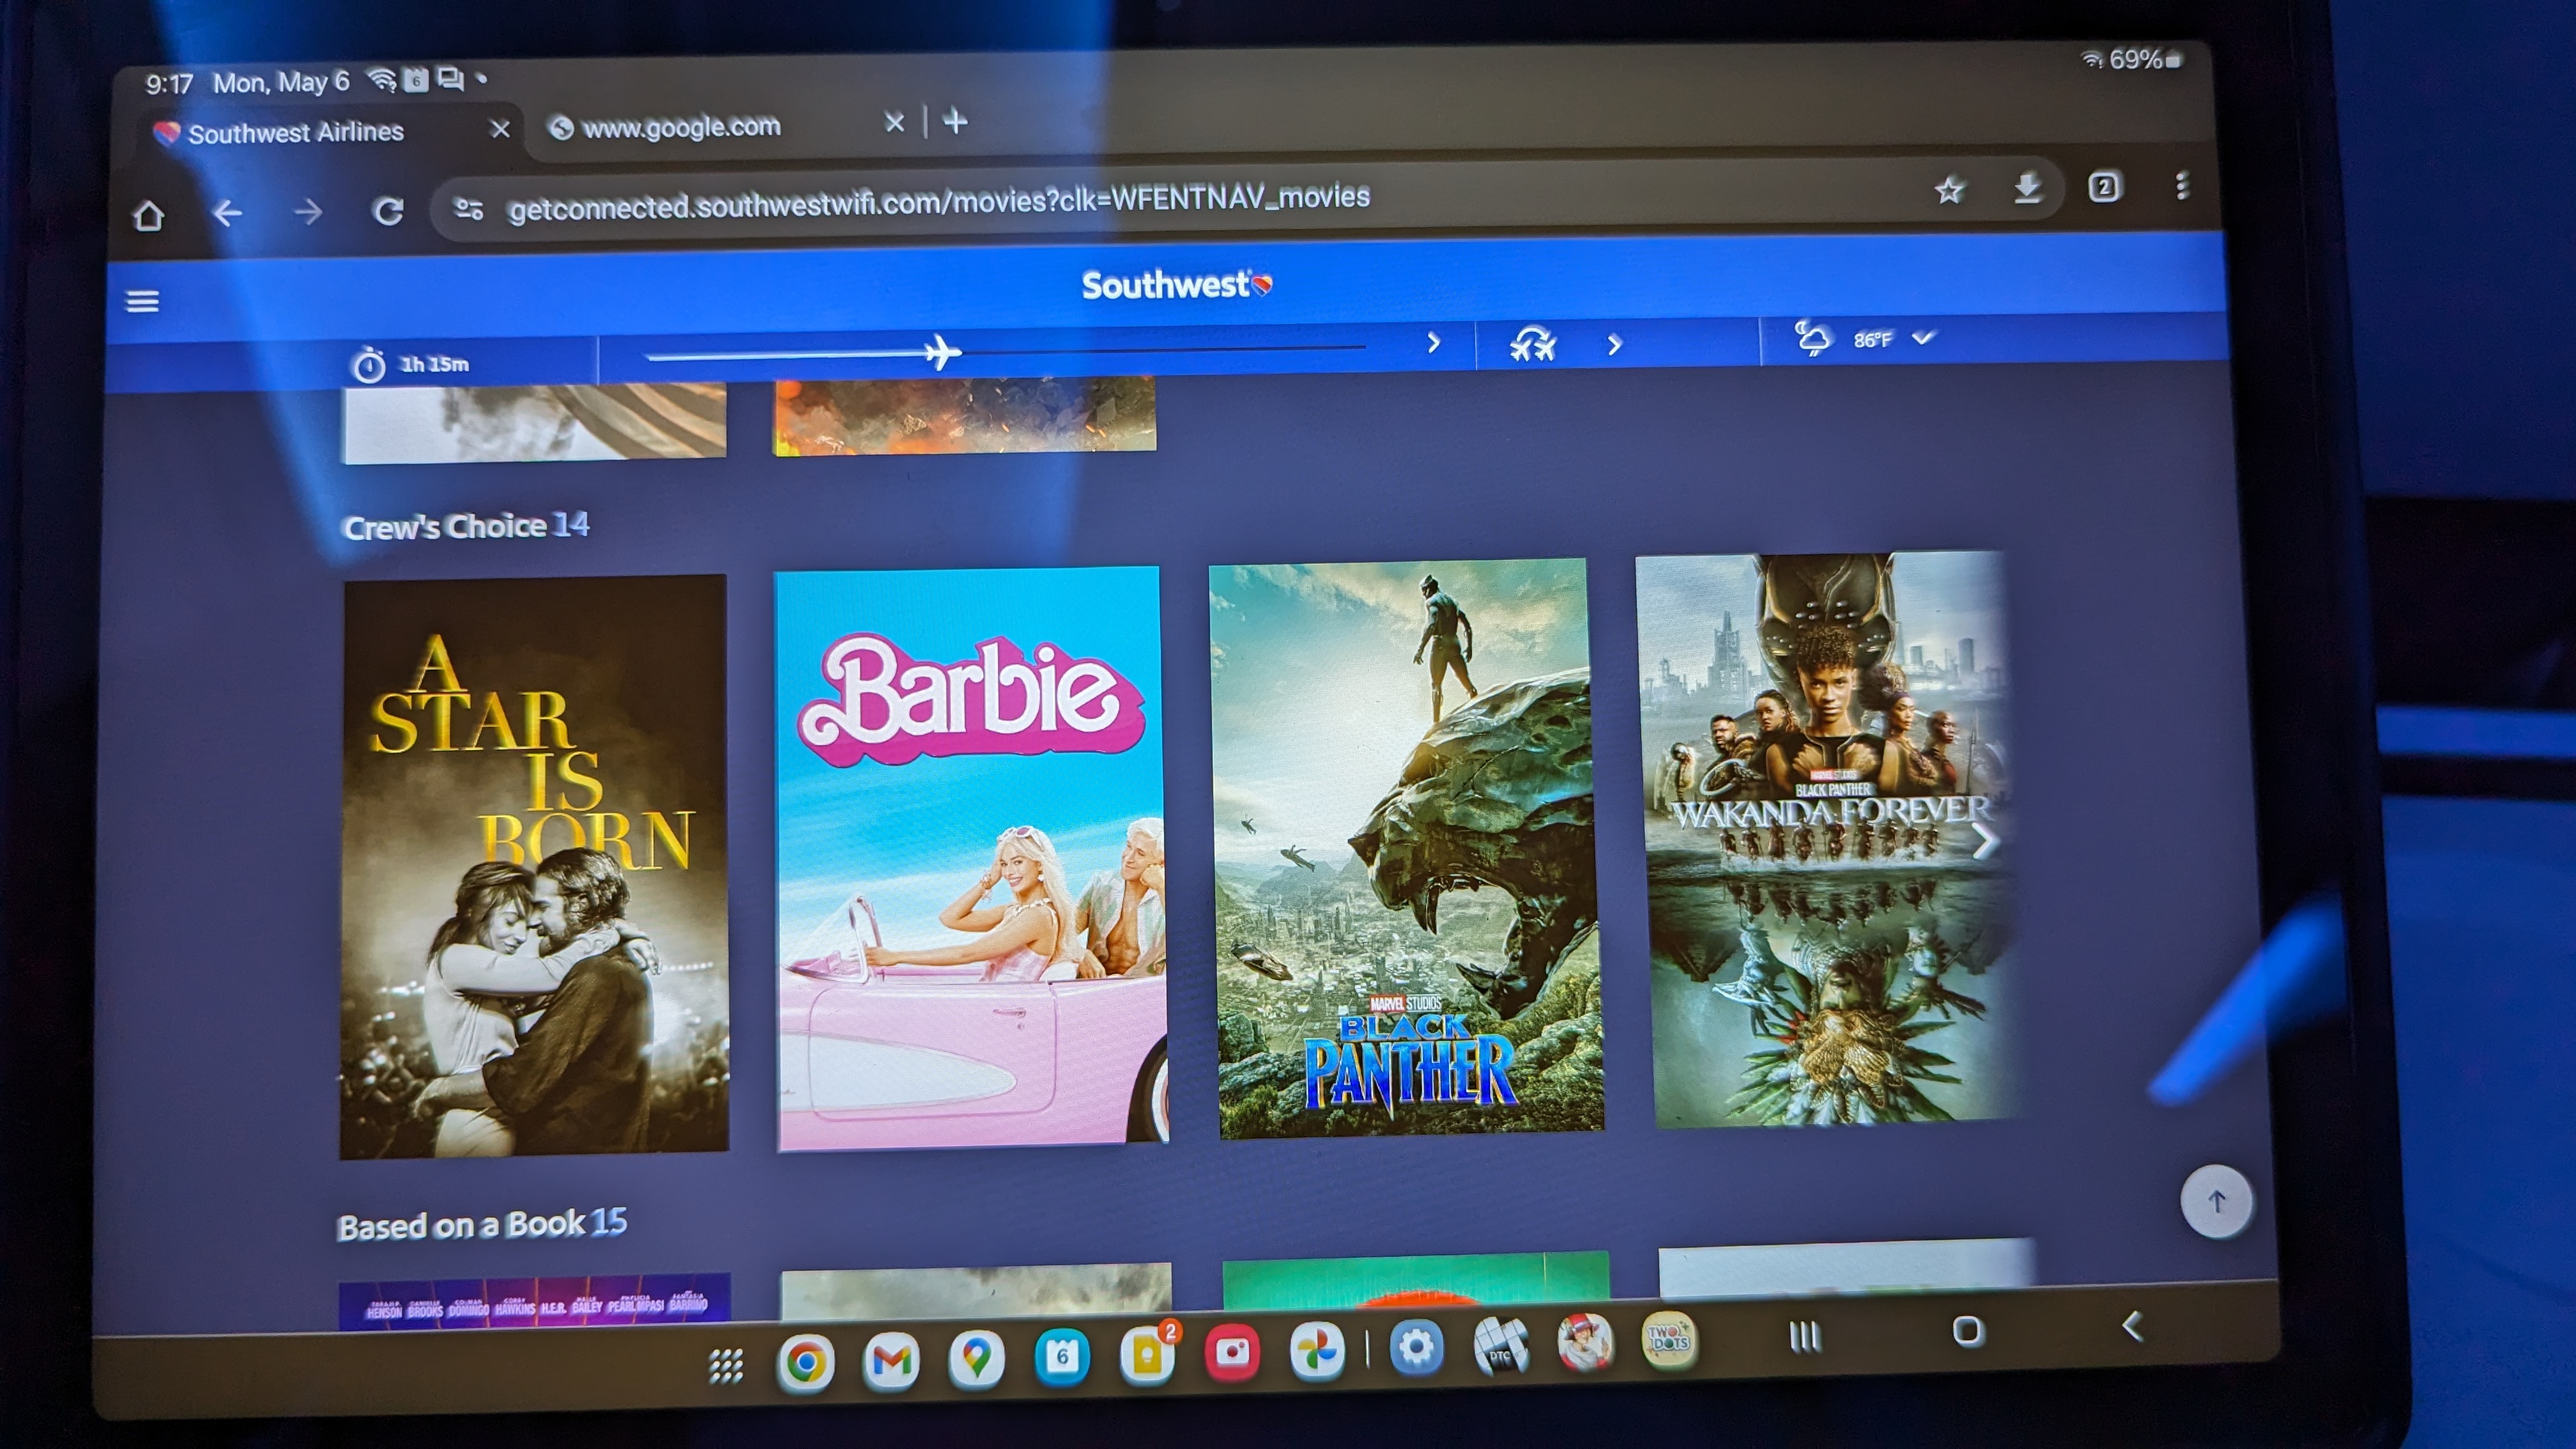The height and width of the screenshot is (1449, 2576).
Task: Navigate back with browser back arrow
Action: [x=228, y=213]
